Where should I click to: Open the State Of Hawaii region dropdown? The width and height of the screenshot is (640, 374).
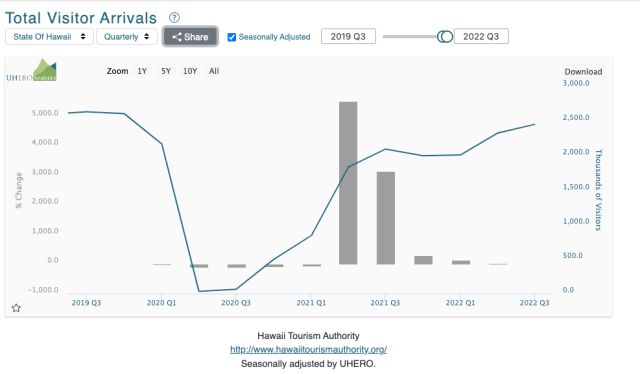click(x=49, y=37)
